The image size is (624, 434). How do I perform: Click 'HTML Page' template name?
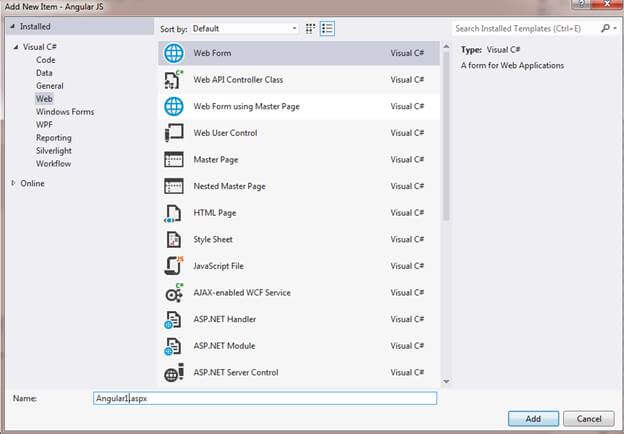(215, 213)
